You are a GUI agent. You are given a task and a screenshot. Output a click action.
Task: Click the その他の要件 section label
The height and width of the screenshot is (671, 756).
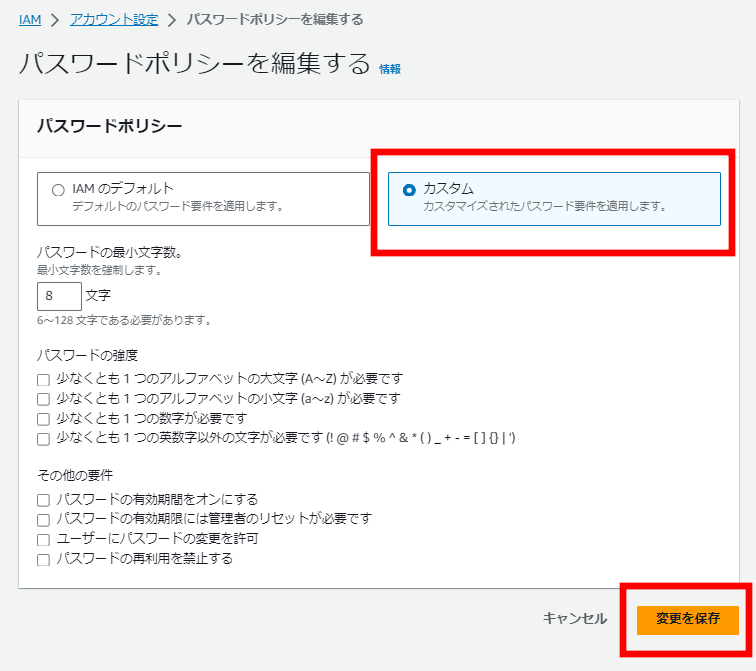click(75, 475)
